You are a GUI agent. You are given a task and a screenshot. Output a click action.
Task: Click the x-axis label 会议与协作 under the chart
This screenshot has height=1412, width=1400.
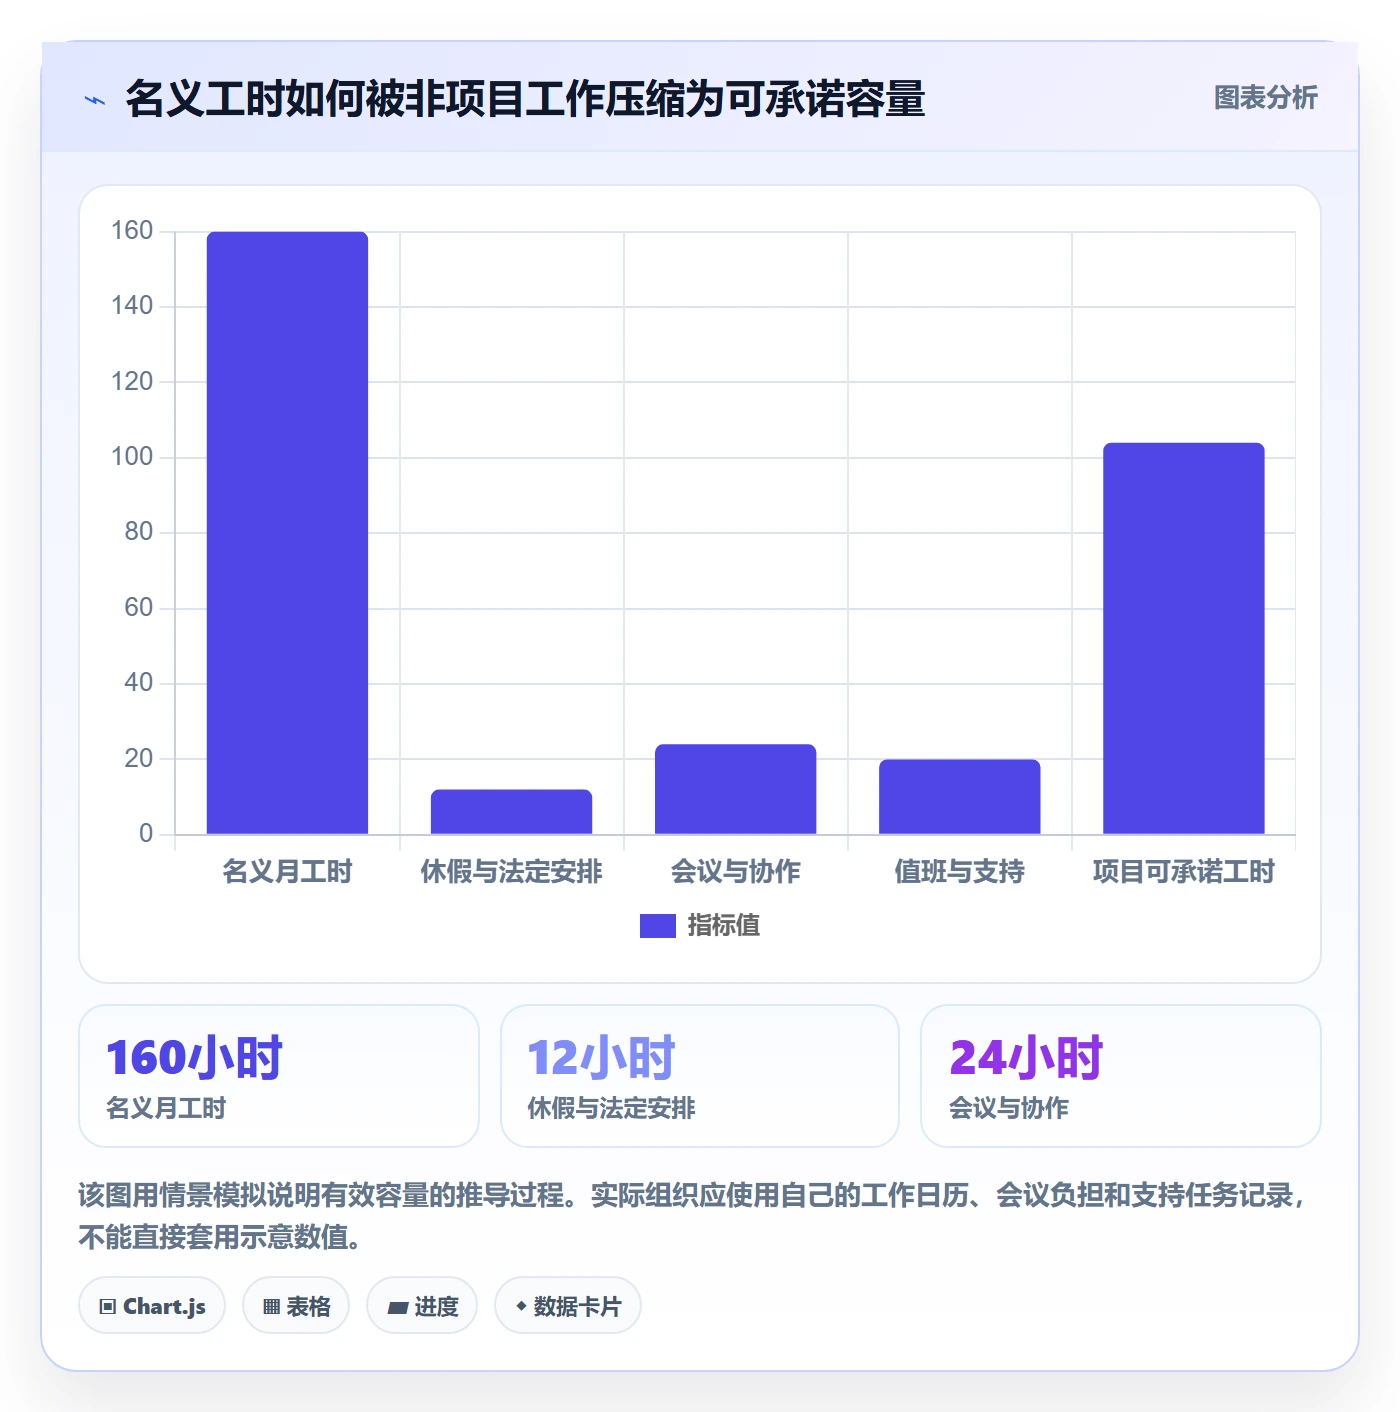pyautogui.click(x=735, y=871)
